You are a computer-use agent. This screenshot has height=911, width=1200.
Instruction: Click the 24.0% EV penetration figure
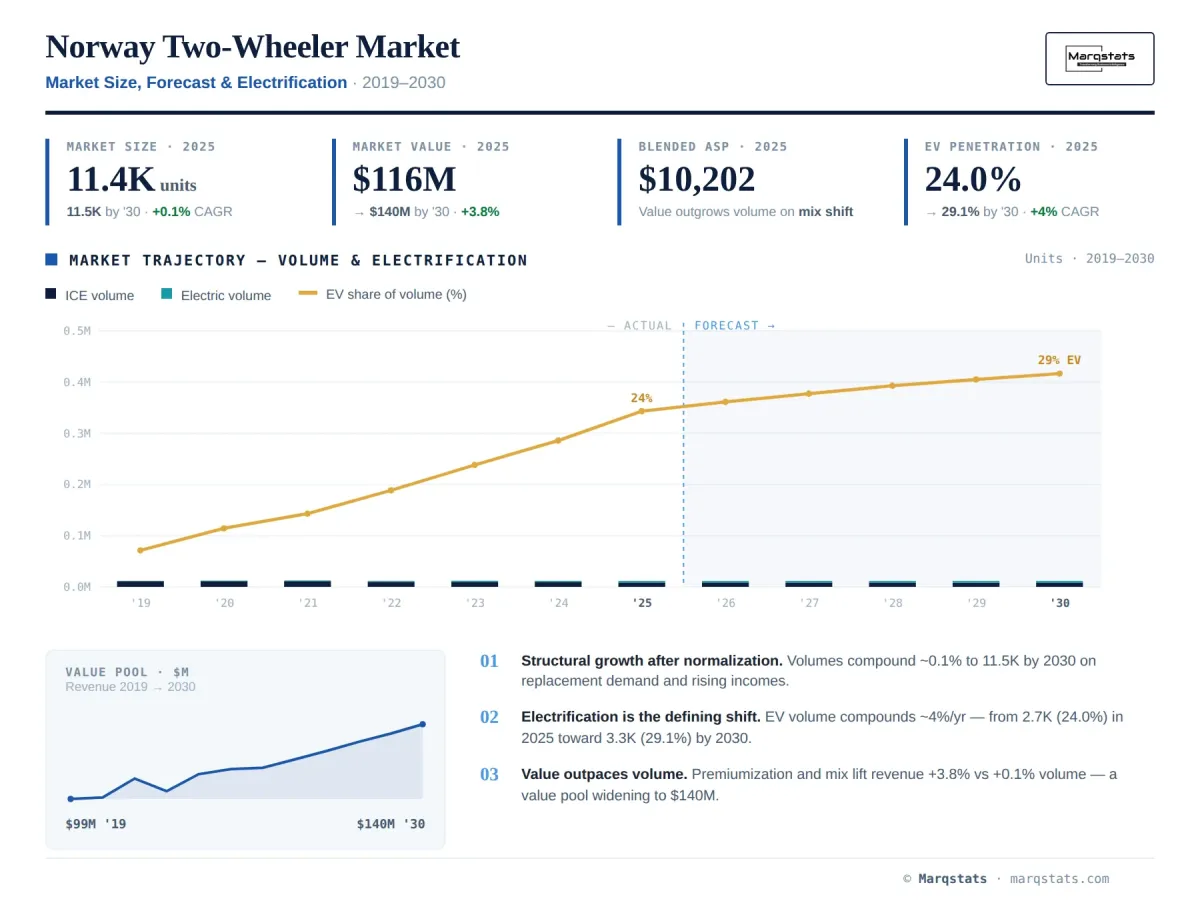[973, 179]
